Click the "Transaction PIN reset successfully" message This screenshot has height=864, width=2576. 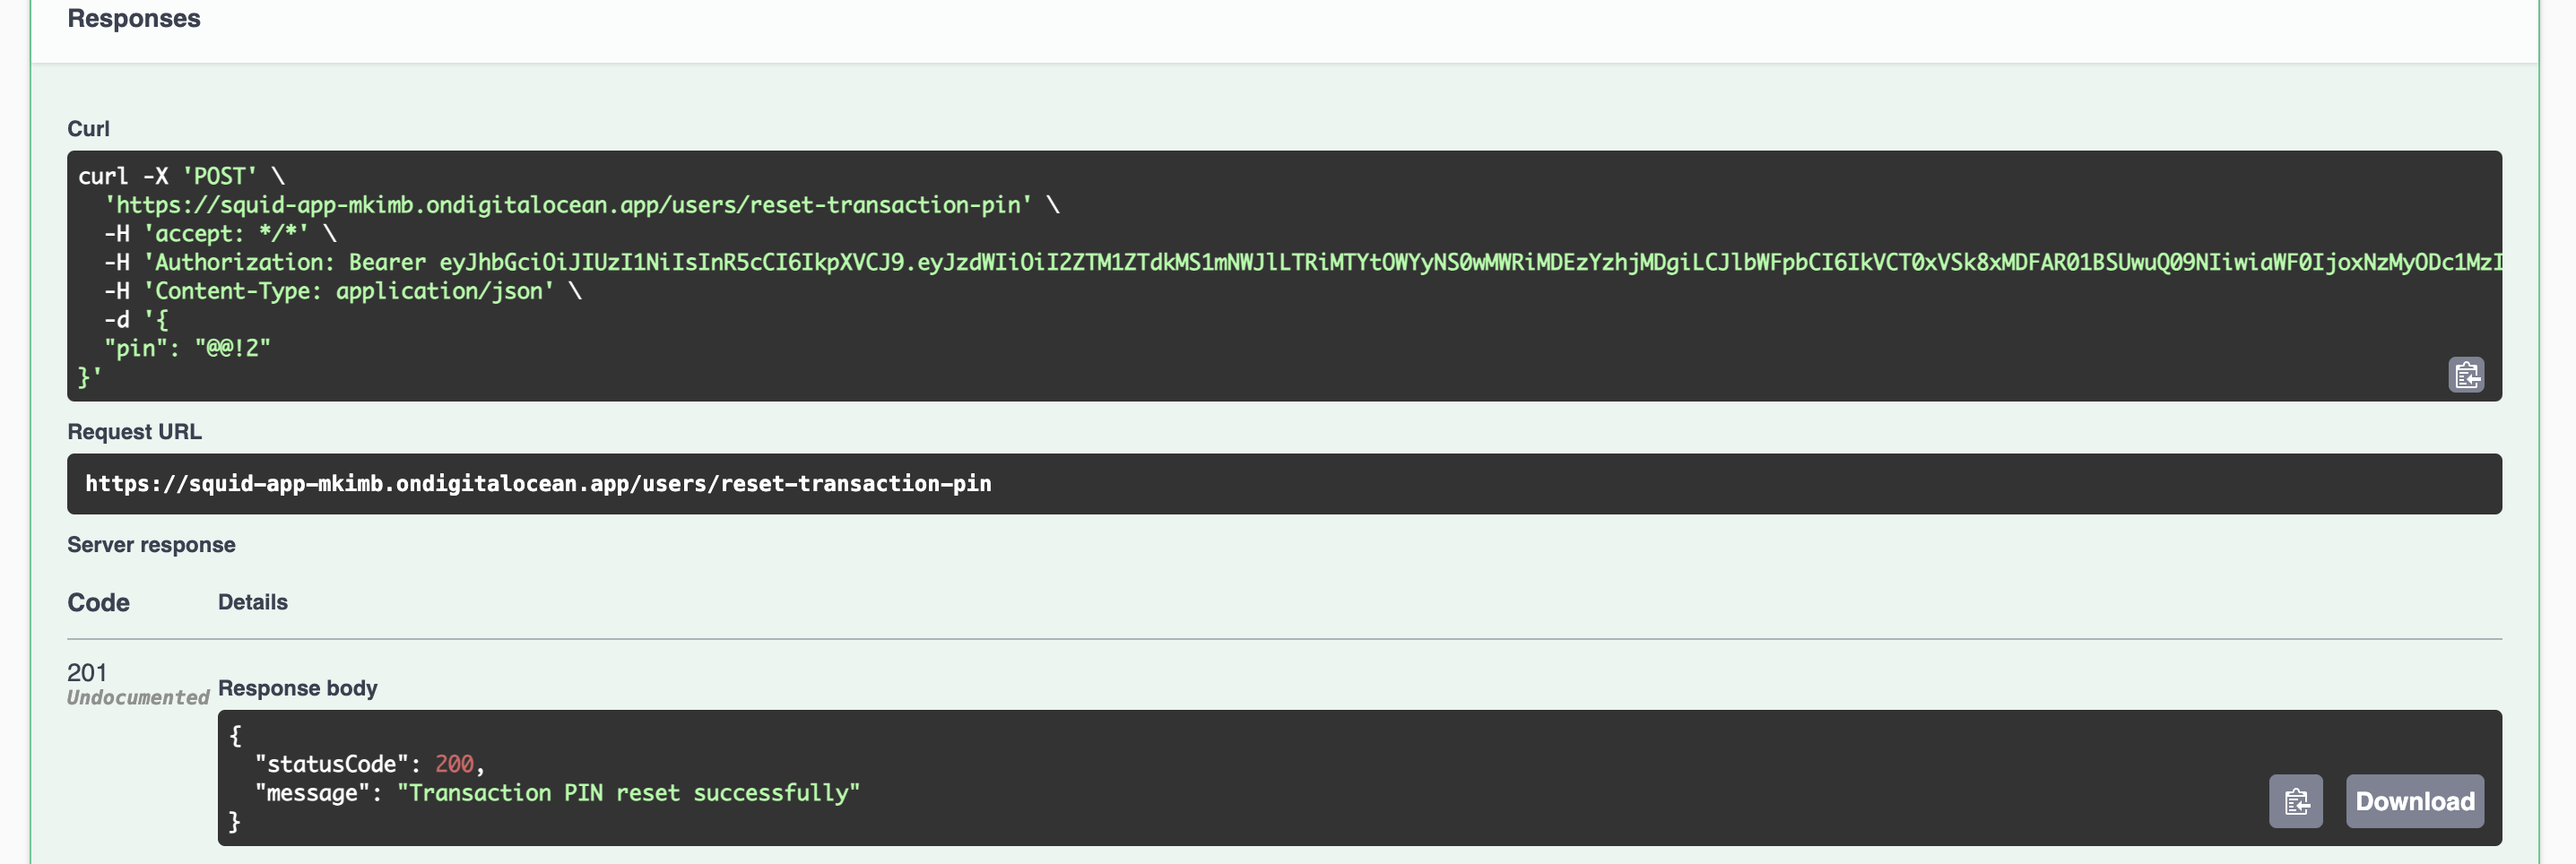pos(628,793)
